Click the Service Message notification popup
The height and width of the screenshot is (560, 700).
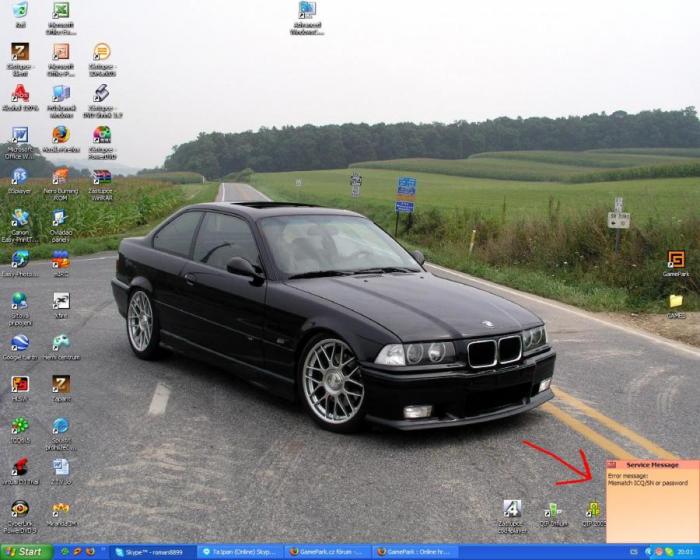pyautogui.click(x=652, y=501)
